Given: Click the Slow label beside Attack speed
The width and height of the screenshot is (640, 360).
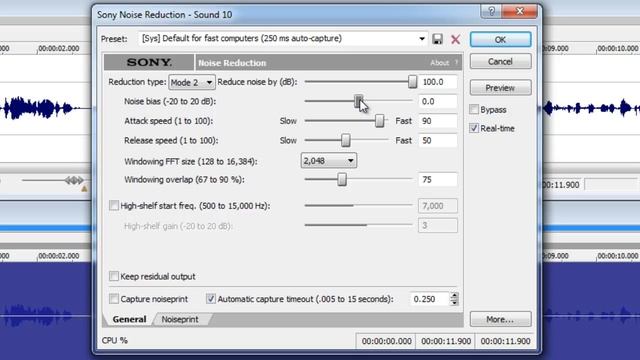Looking at the screenshot, I should click(288, 121).
